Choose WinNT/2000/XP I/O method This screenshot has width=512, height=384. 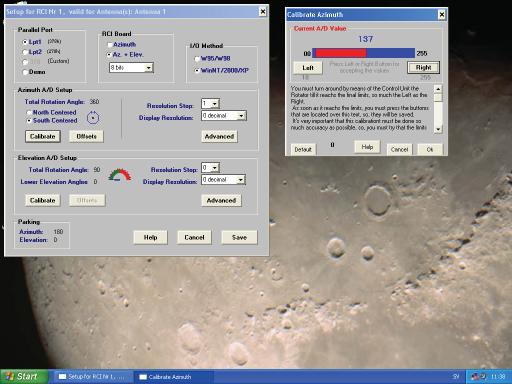[x=197, y=70]
